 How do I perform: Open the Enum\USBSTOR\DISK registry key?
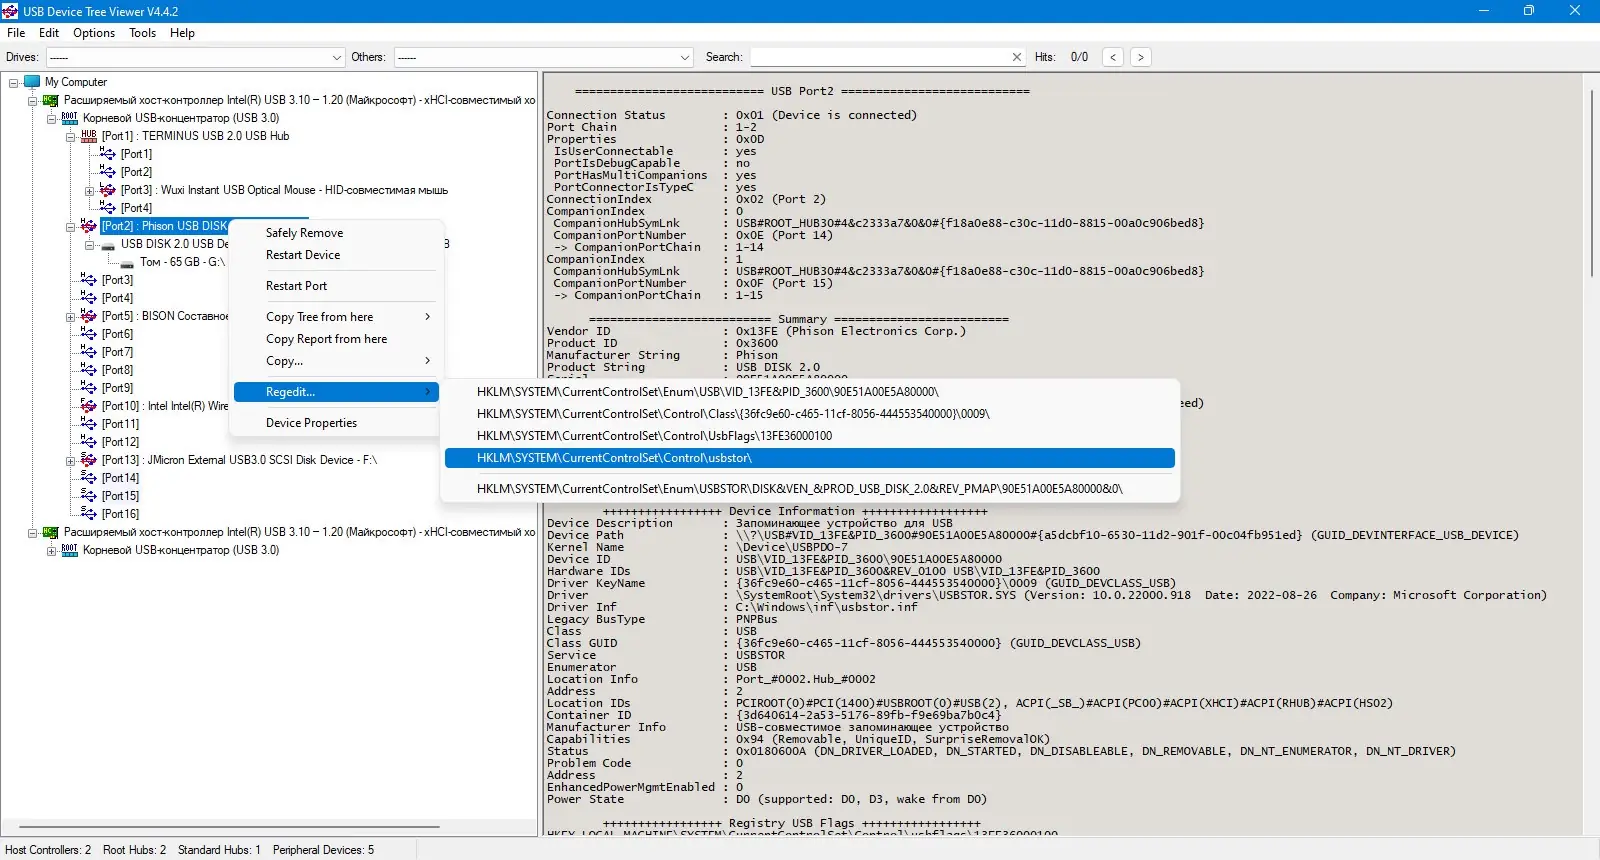(810, 489)
